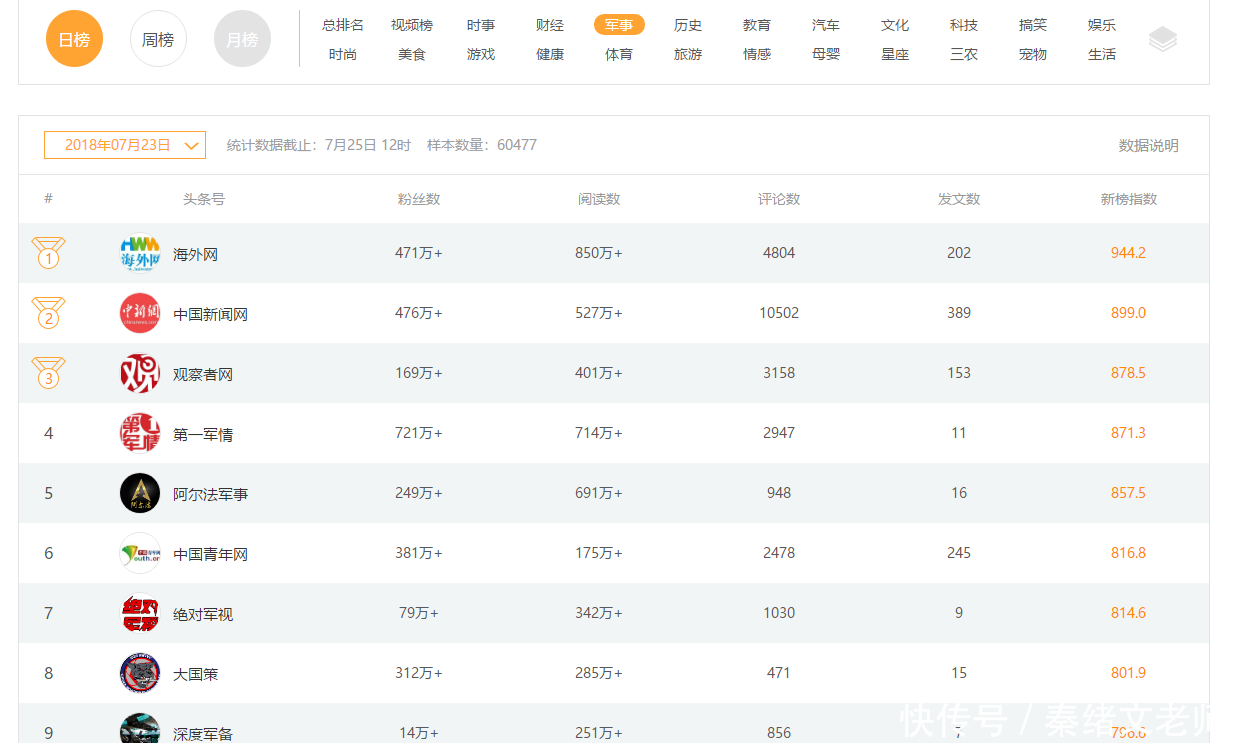Image resolution: width=1234 pixels, height=743 pixels.
Task: Open the 深度军备 account name
Action: click(x=203, y=734)
